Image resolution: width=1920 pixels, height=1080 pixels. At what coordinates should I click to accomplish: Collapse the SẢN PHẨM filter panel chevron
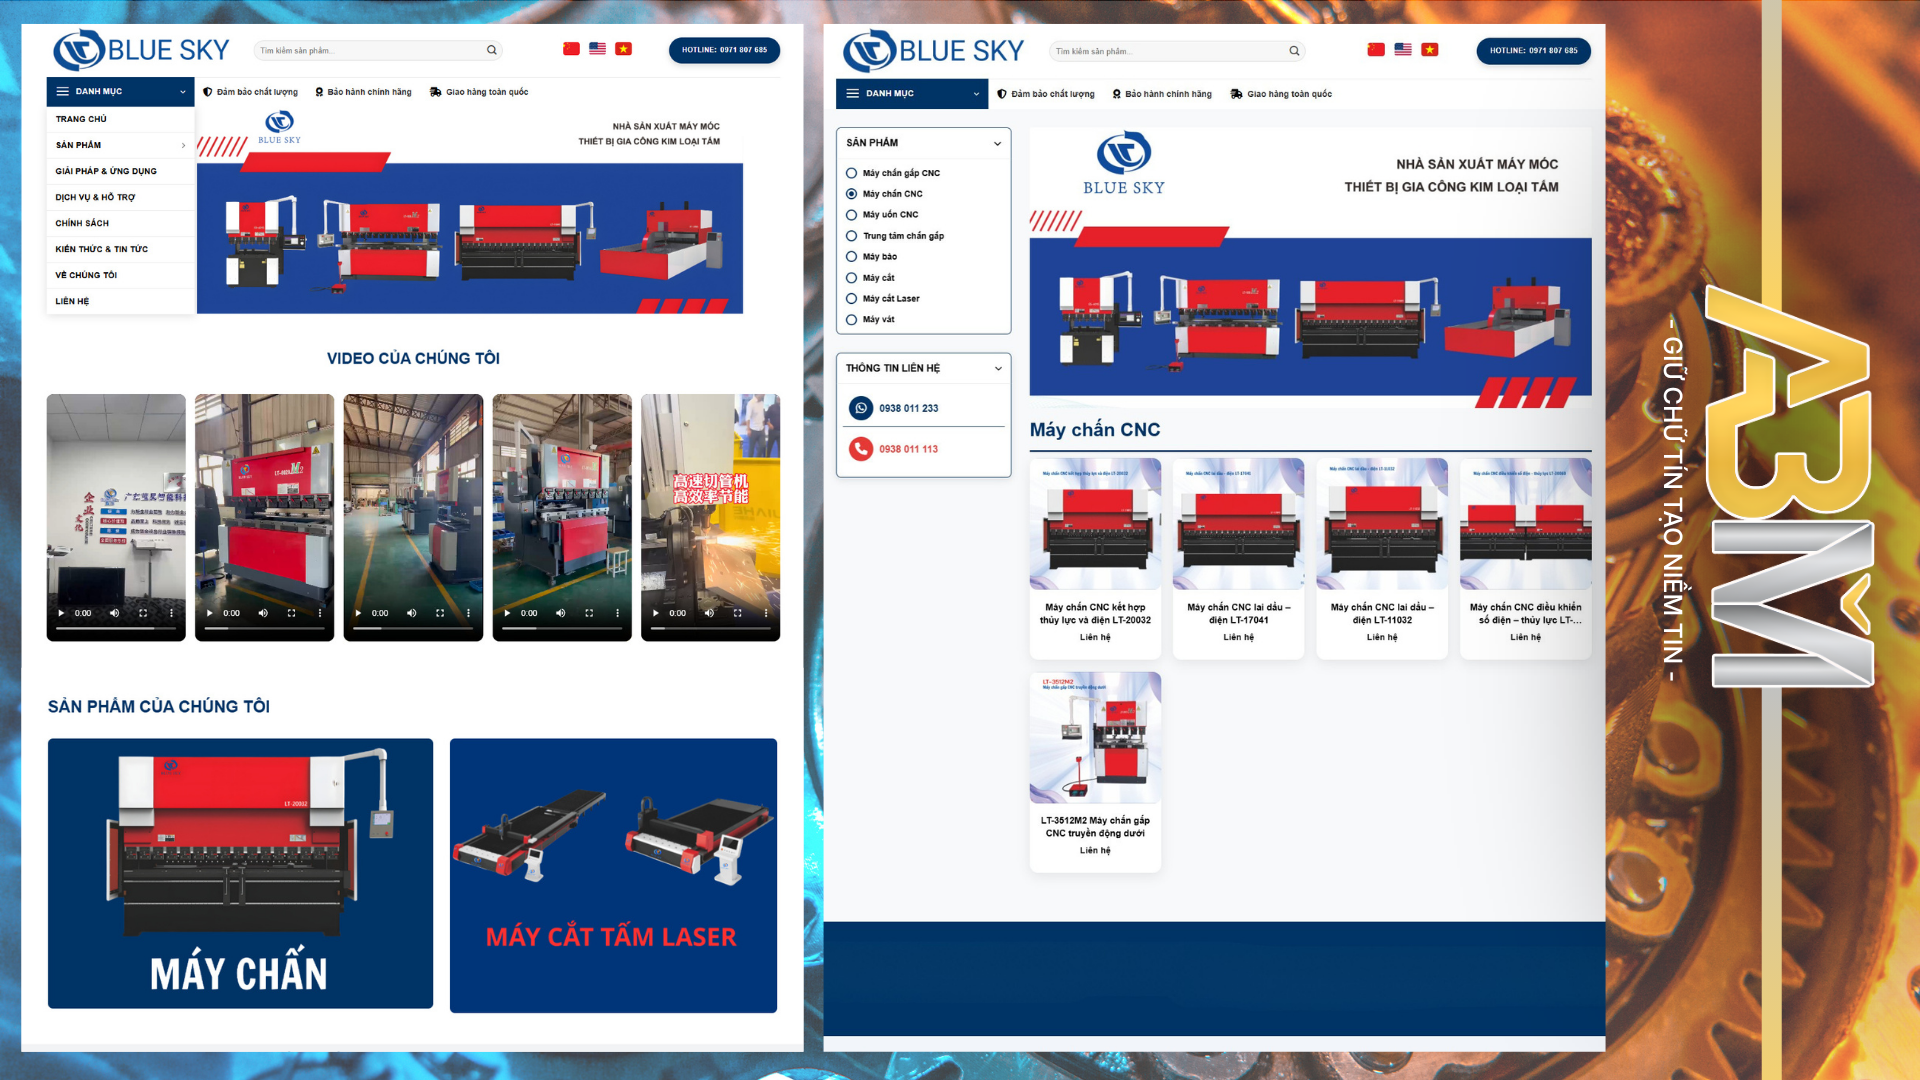pos(997,143)
